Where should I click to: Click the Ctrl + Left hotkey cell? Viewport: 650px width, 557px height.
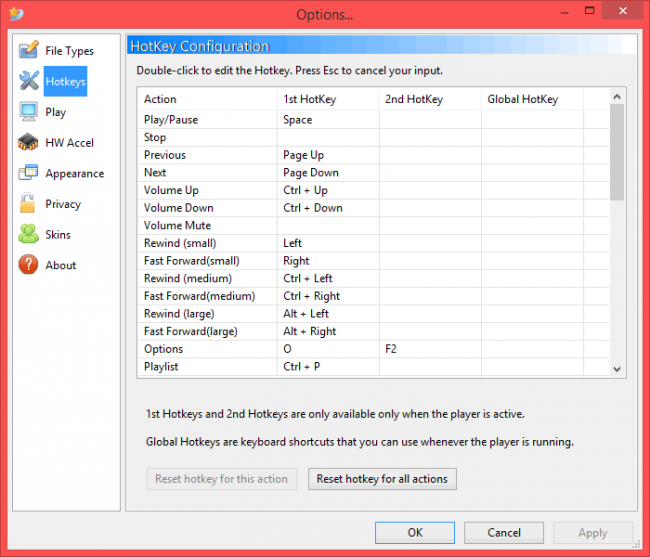(x=328, y=278)
